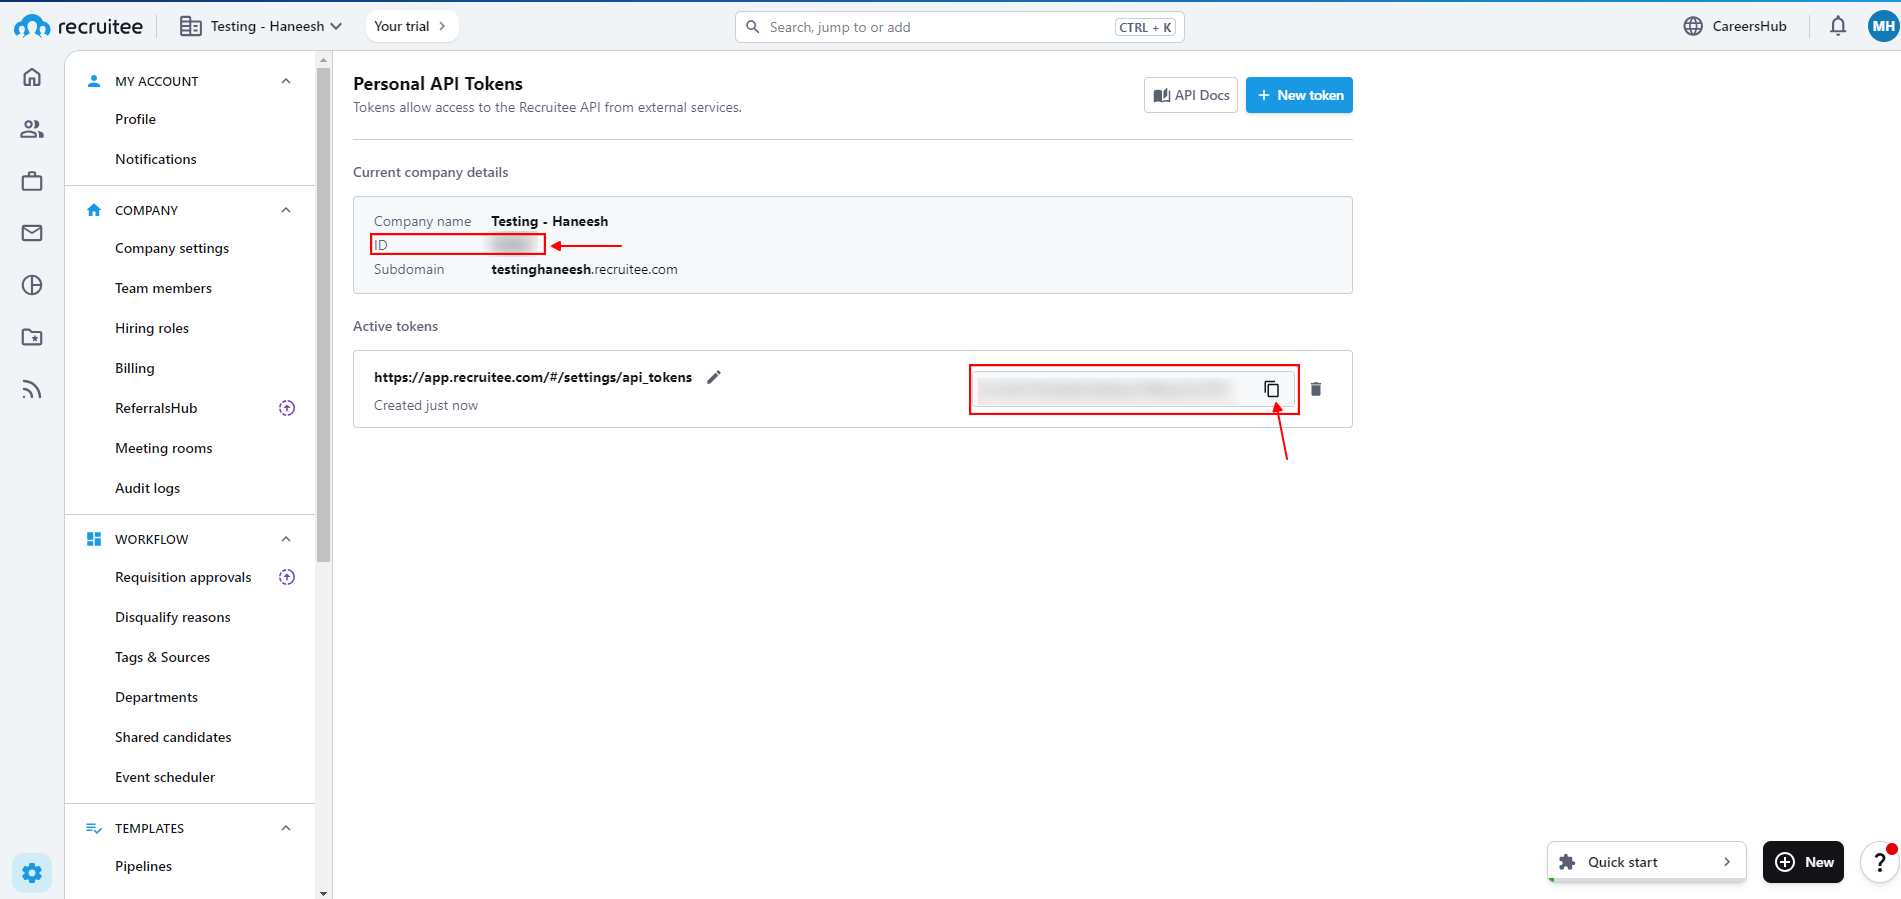Open the Profile settings page
Screen dimensions: 1901x899
pos(135,119)
